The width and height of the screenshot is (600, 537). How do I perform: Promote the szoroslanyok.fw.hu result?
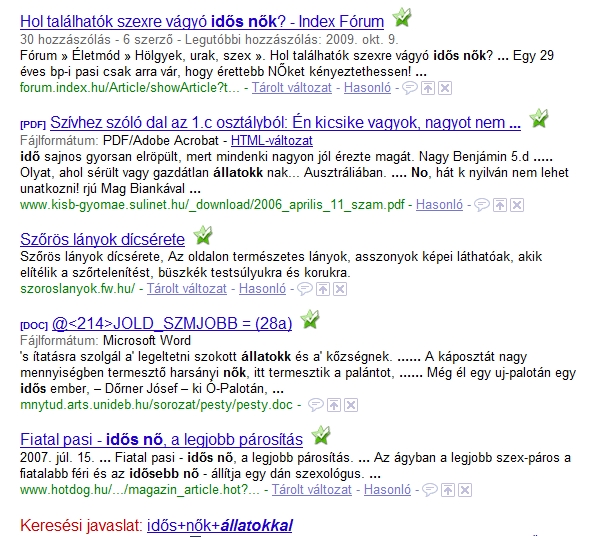[x=323, y=289]
